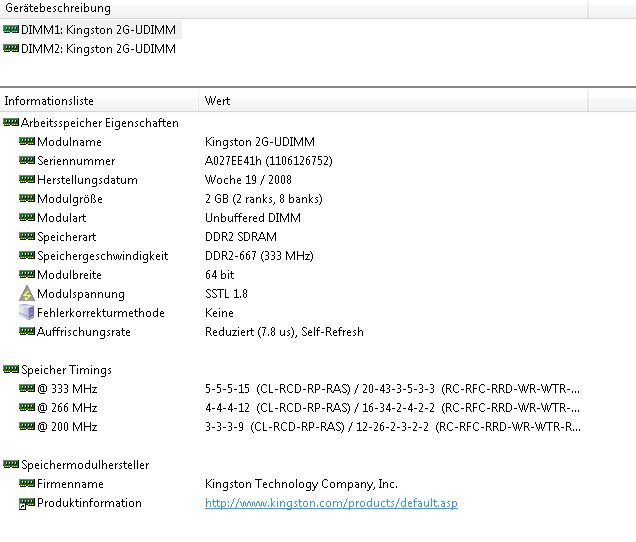Select the Firmenname row label
636x542 pixels.
70,484
